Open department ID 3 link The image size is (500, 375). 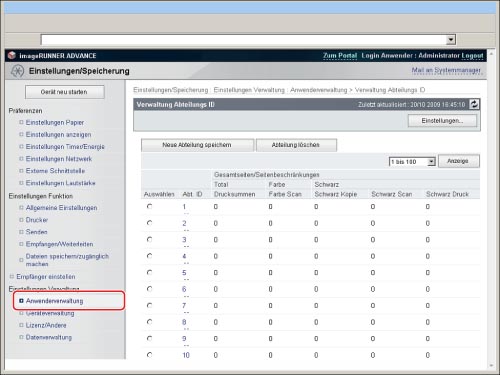click(x=184, y=240)
